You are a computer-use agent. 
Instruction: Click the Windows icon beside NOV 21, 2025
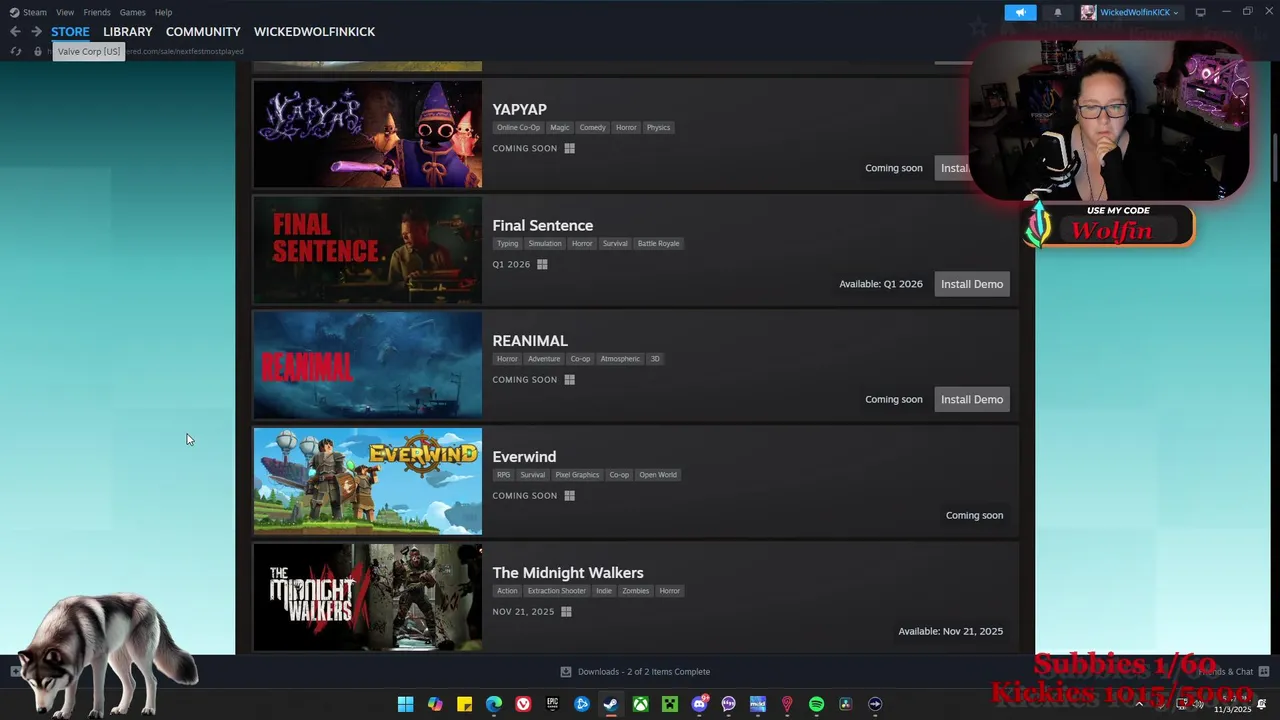[566, 612]
